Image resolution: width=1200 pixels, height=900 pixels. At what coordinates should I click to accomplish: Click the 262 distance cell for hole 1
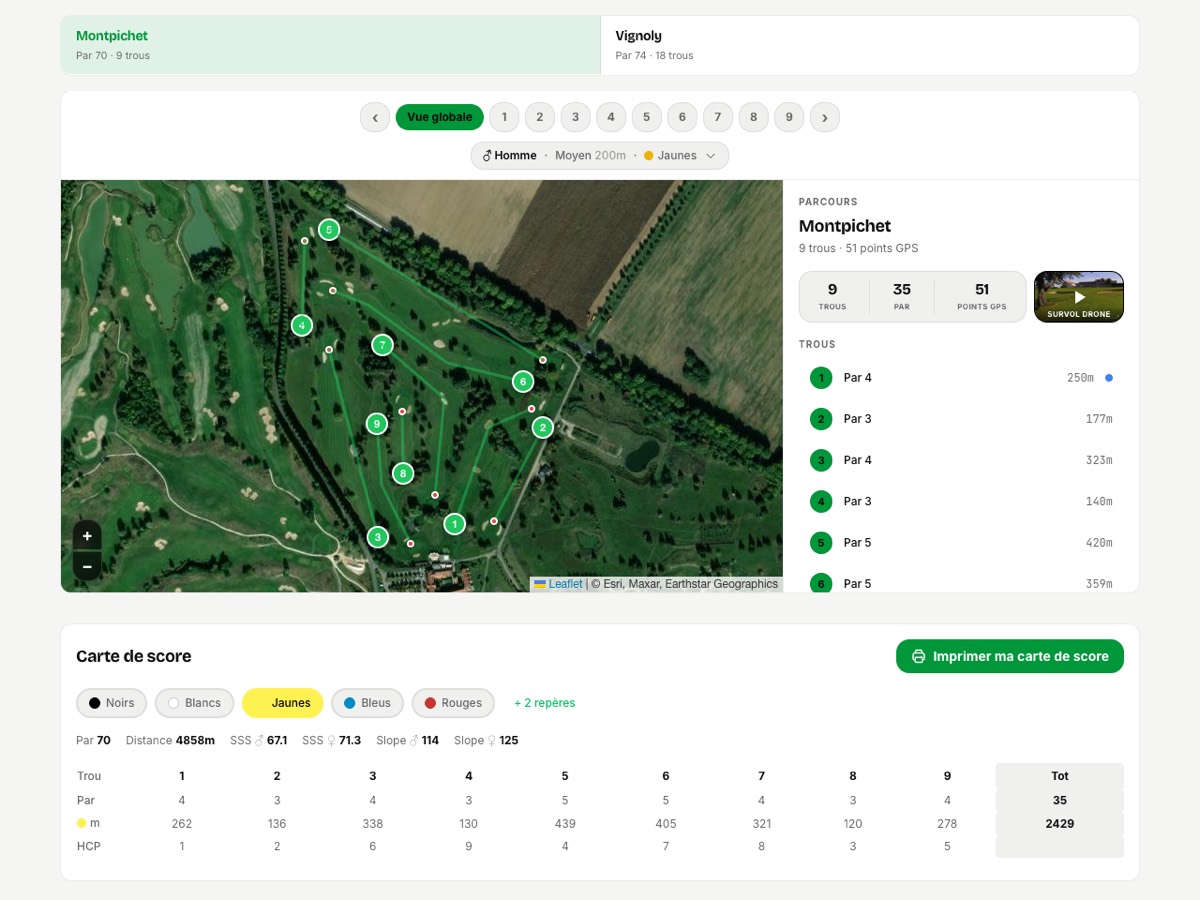point(182,824)
